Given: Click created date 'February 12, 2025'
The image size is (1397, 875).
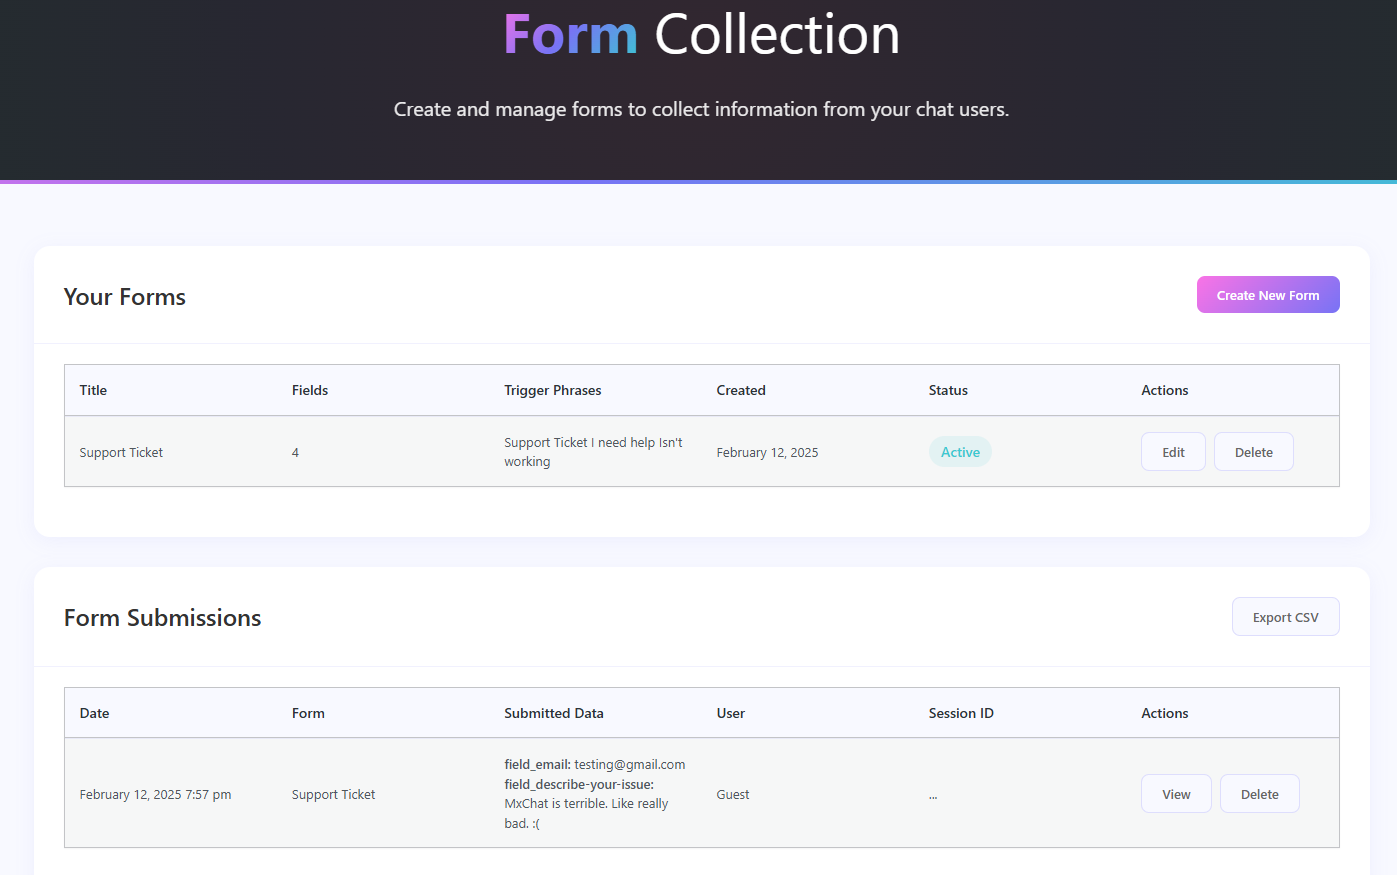Looking at the screenshot, I should click(767, 452).
